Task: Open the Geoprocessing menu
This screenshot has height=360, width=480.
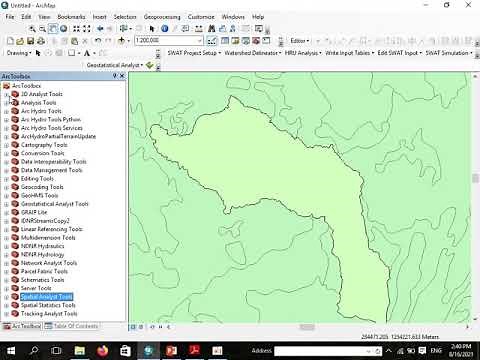Action: point(162,17)
